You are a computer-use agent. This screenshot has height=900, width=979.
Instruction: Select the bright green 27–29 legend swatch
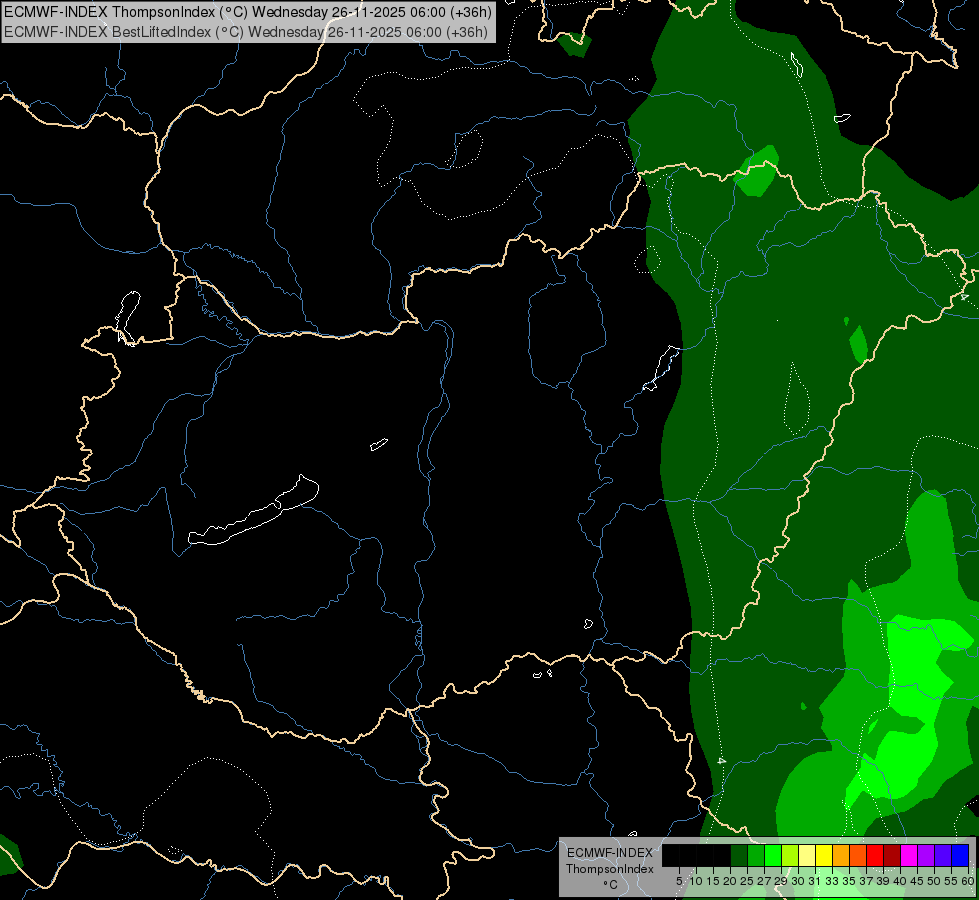(773, 855)
